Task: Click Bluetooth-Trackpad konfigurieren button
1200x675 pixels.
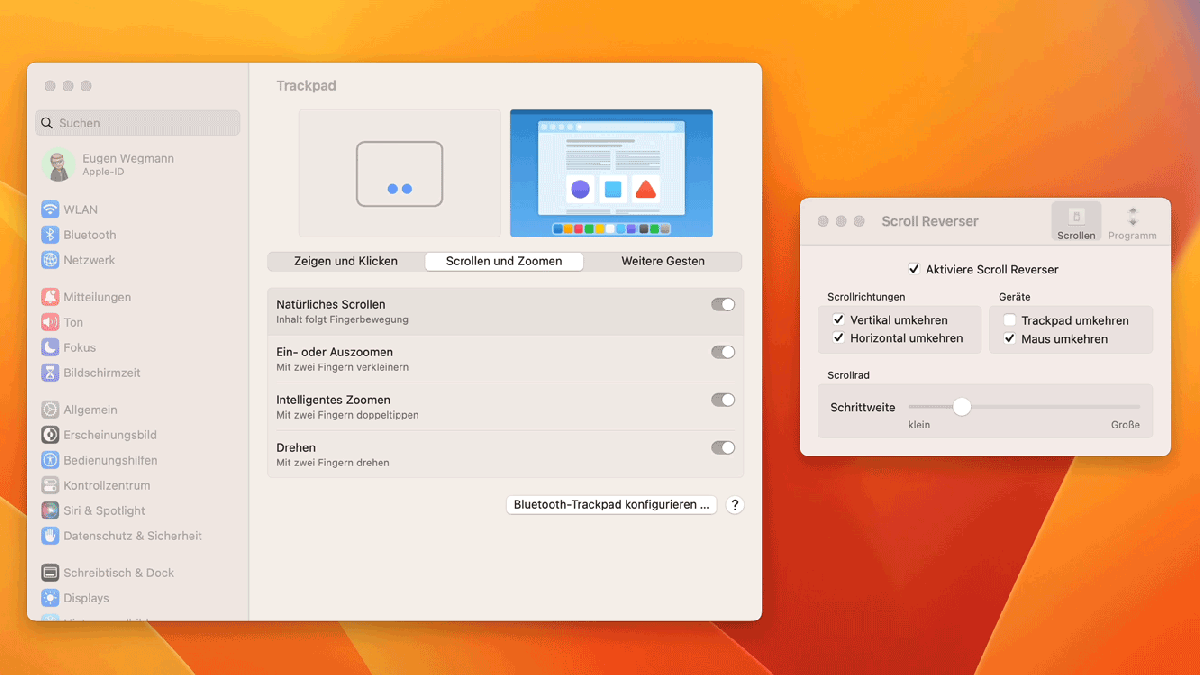Action: click(x=612, y=505)
